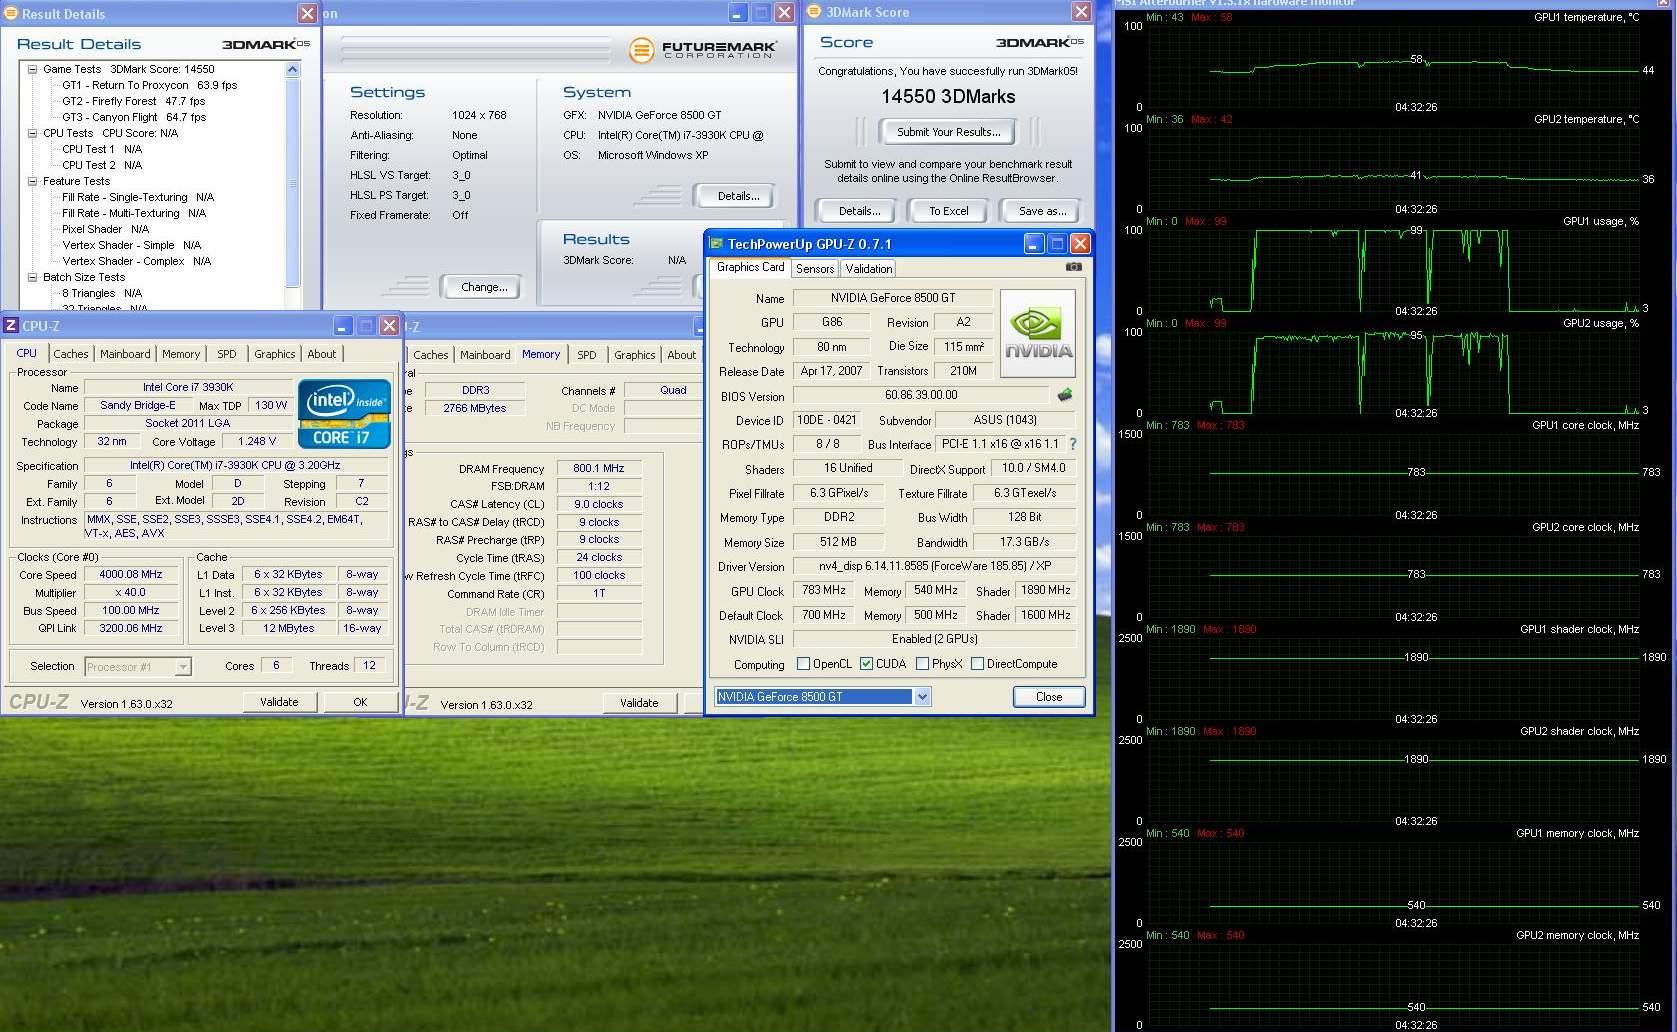Close the 3DMark Score window

coord(1081,11)
